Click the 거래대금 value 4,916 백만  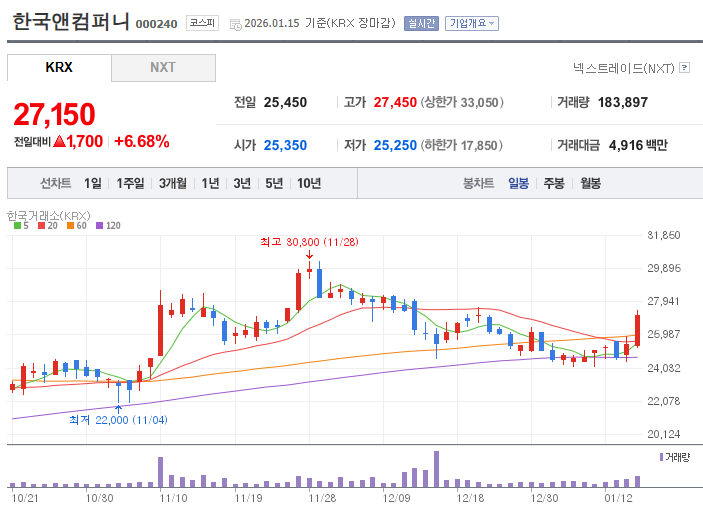638,146
